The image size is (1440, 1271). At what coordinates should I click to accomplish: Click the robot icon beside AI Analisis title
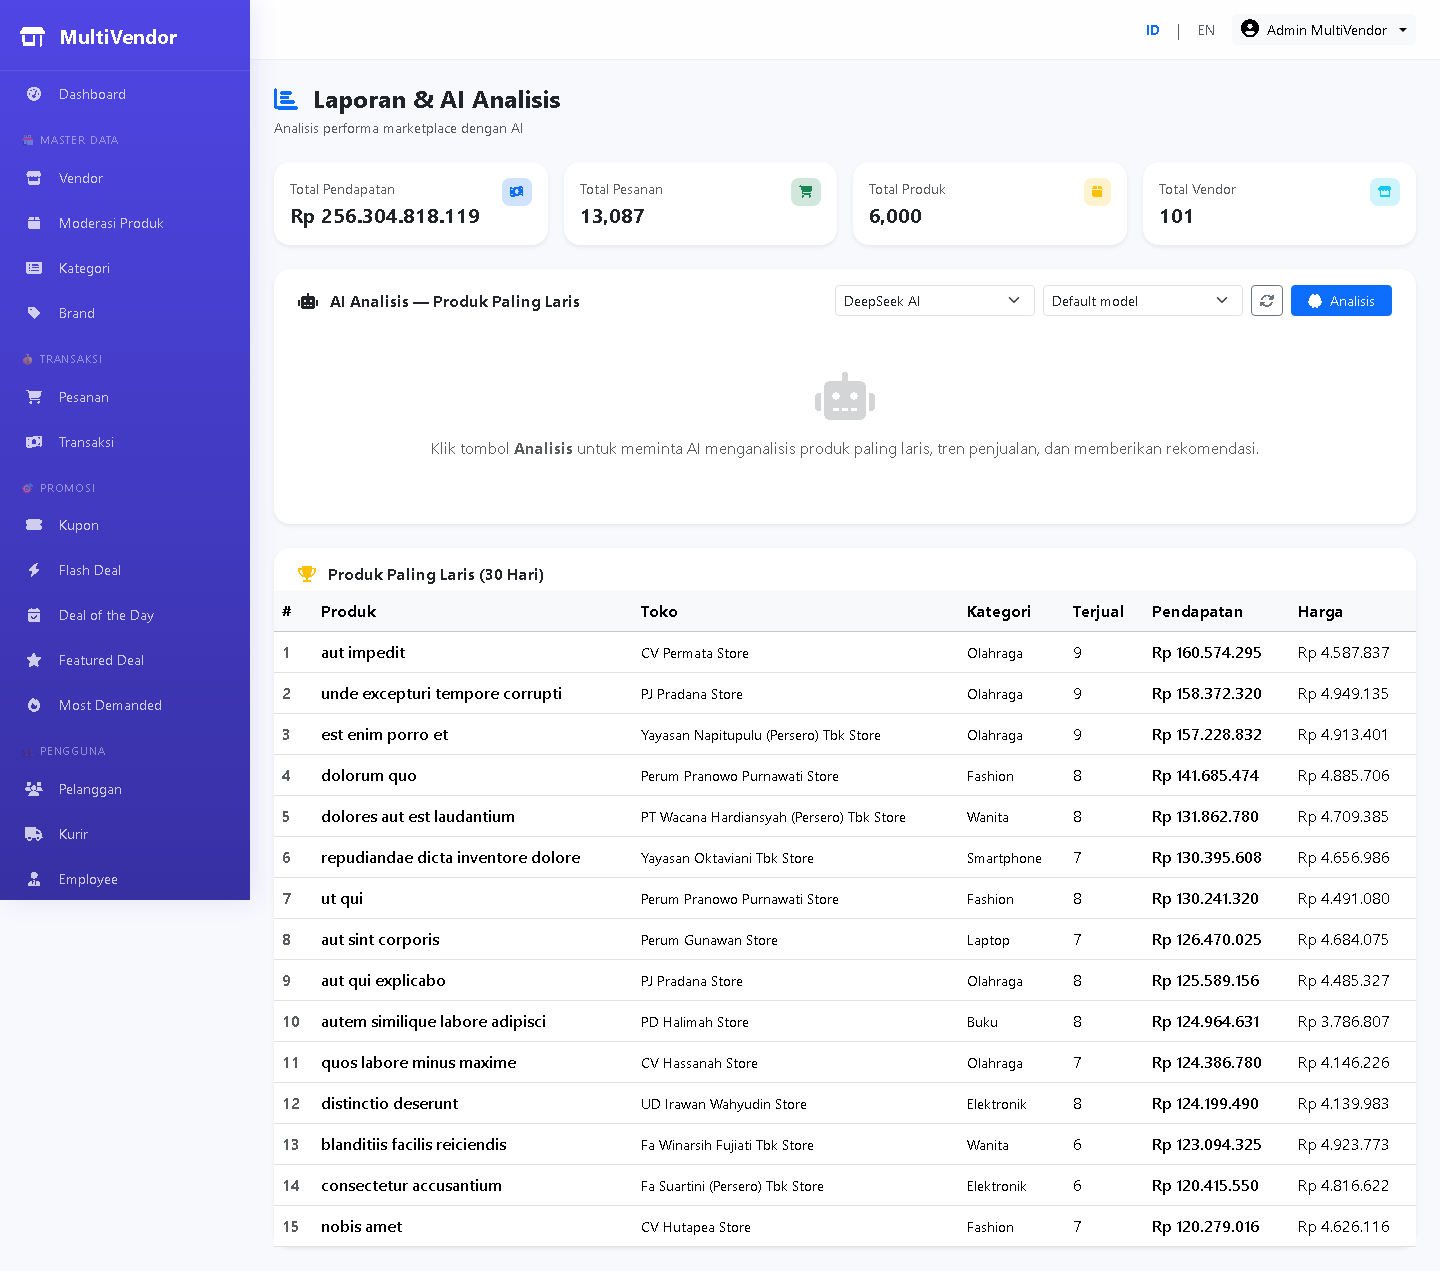click(308, 301)
